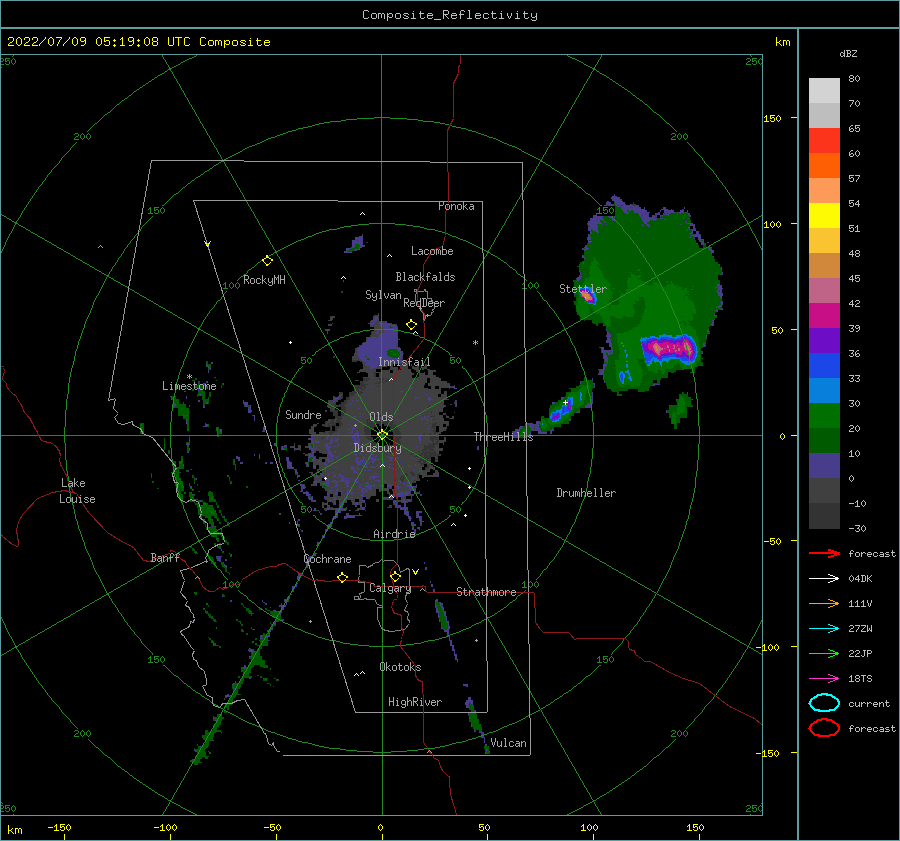
Task: Select the HighRiver label
Action: coord(415,702)
